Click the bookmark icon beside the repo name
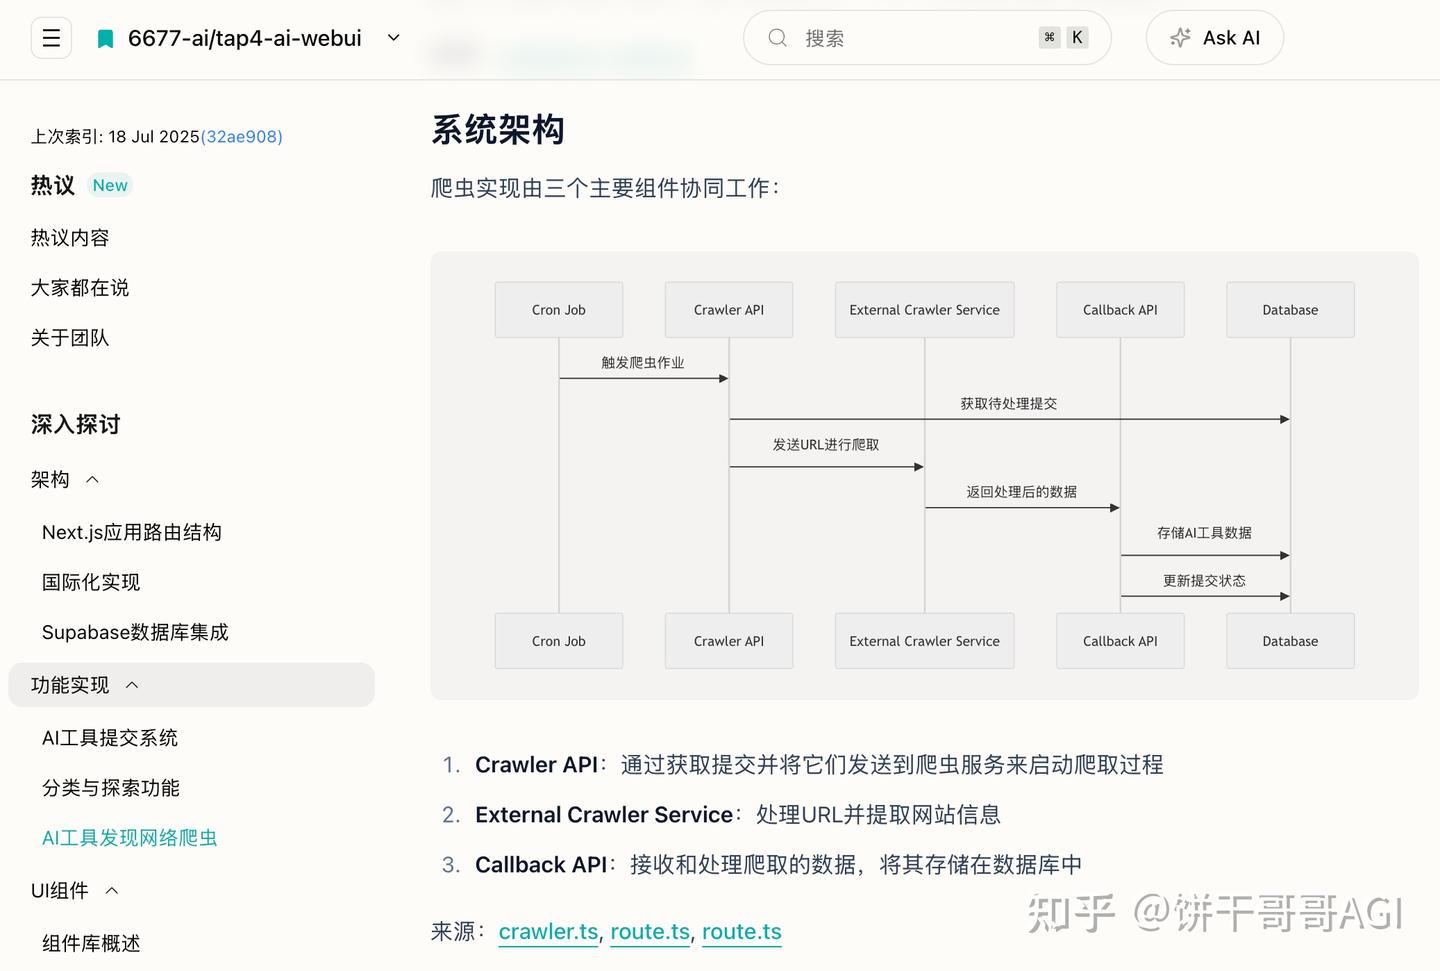Image resolution: width=1440 pixels, height=971 pixels. tap(104, 37)
